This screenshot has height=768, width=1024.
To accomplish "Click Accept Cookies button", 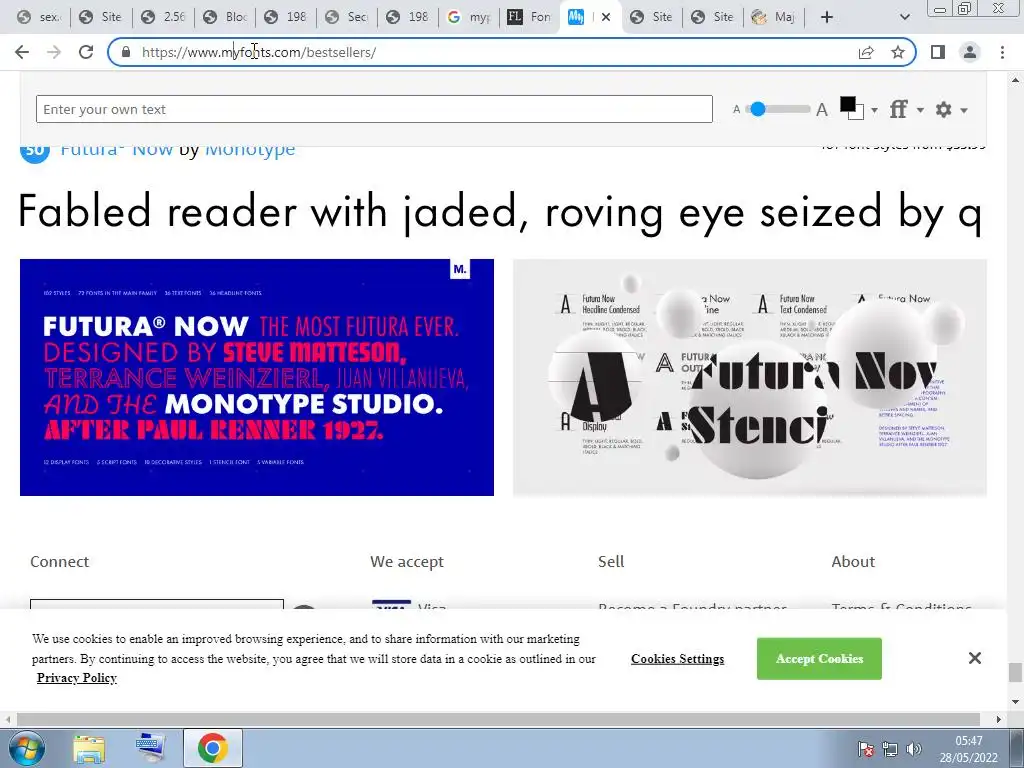I will (819, 659).
